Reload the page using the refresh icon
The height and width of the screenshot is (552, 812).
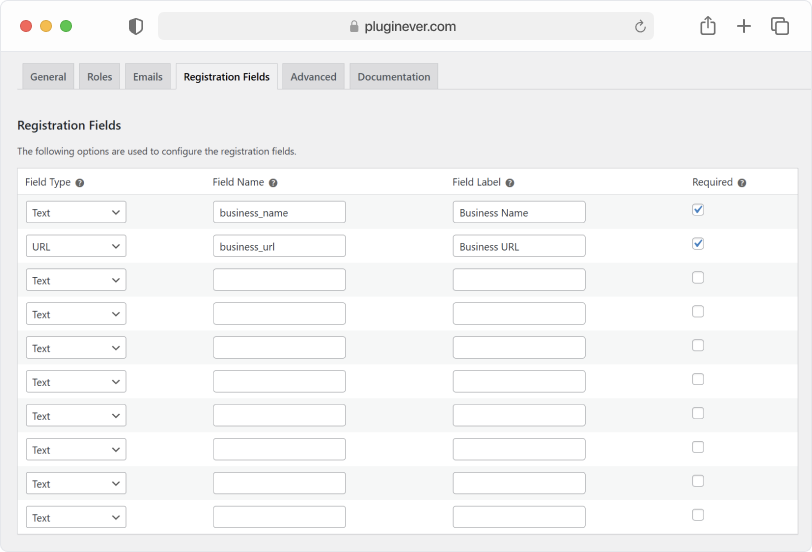tap(640, 27)
